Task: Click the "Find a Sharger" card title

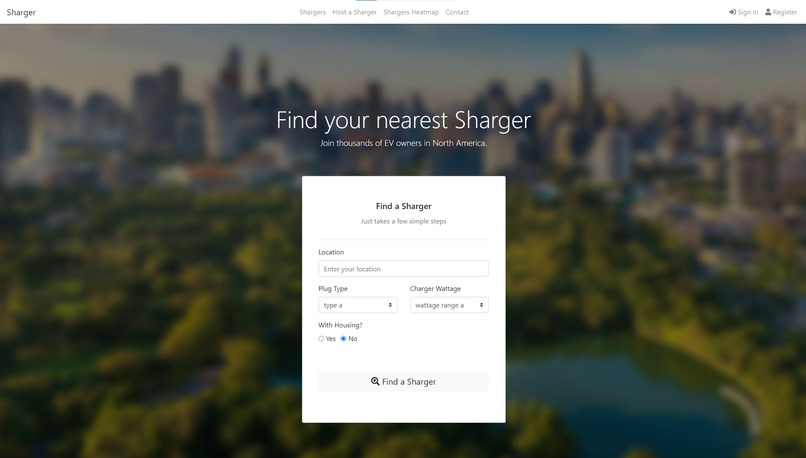Action: pyautogui.click(x=404, y=206)
